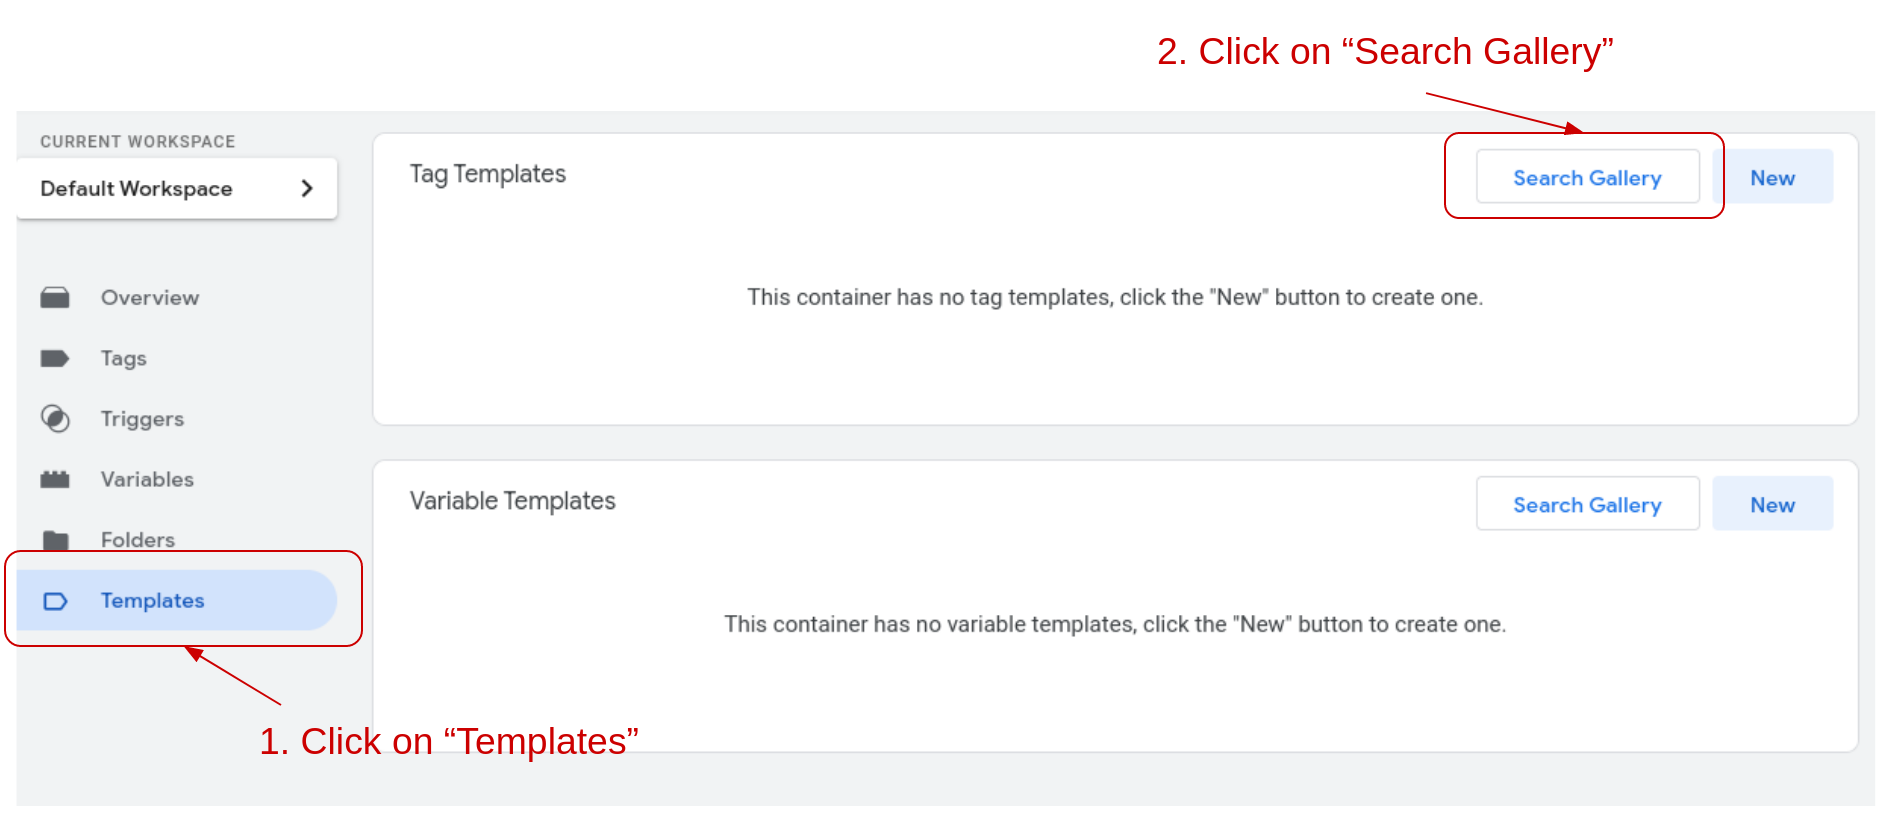
Task: Go to the Triggers section
Action: pos(142,419)
